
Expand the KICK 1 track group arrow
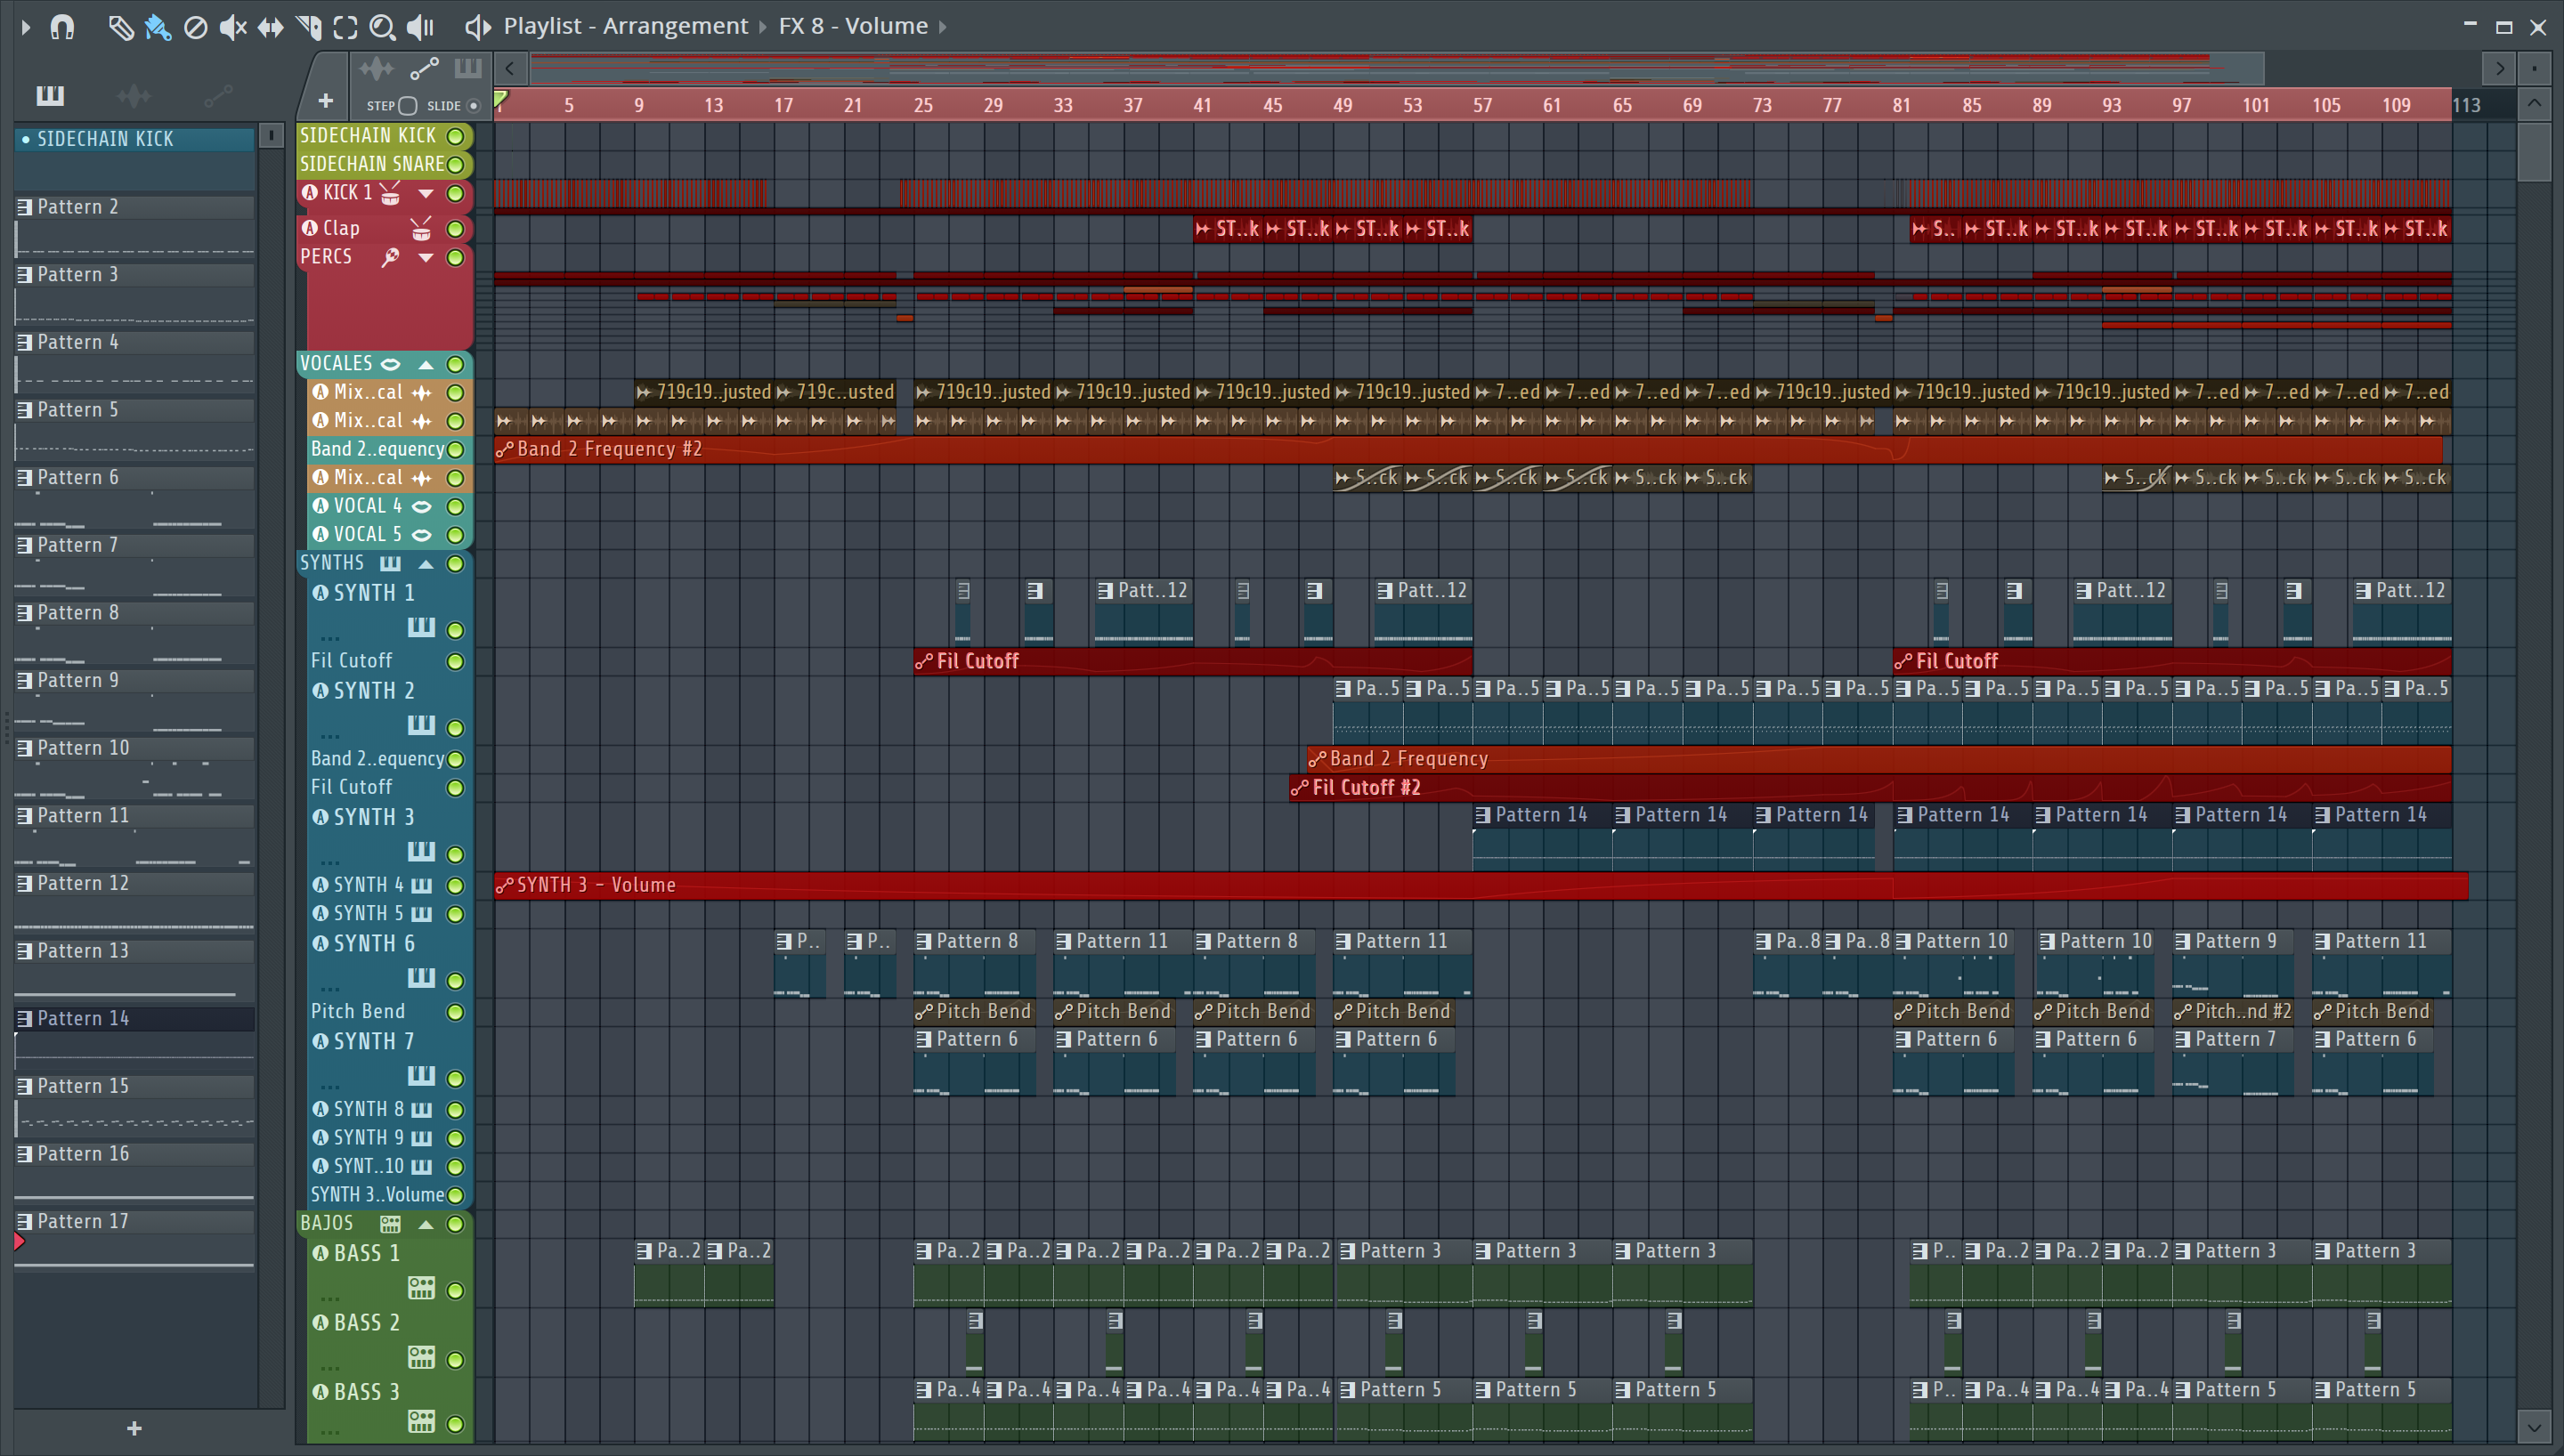tap(426, 193)
